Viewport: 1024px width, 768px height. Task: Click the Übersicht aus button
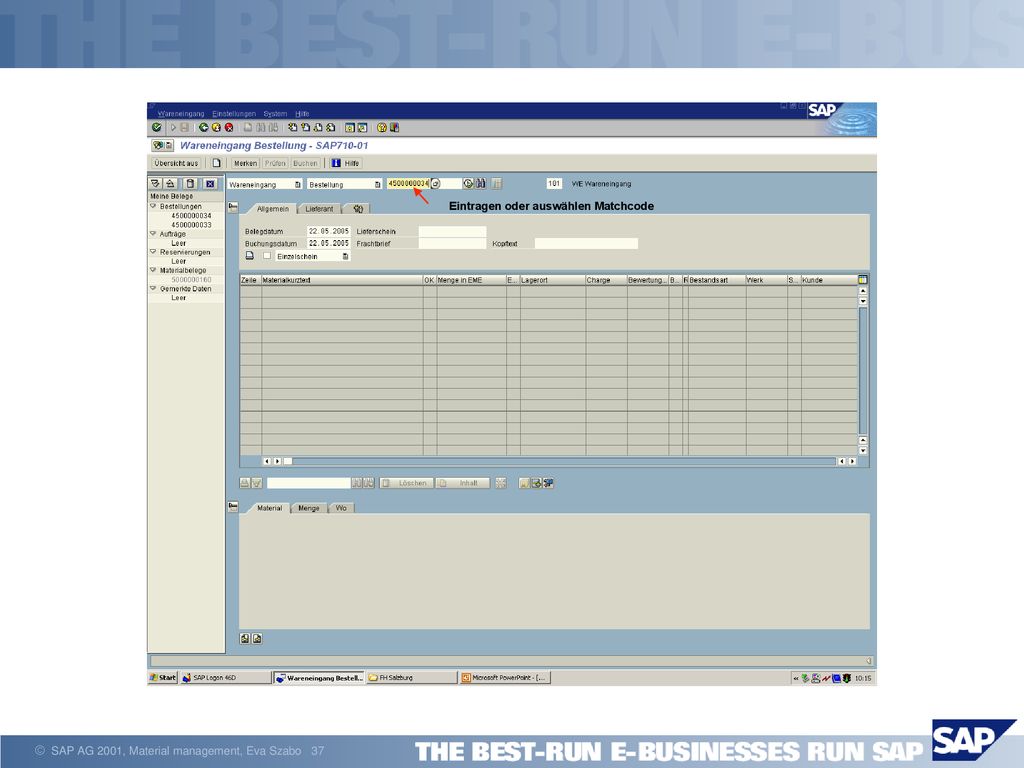click(176, 163)
